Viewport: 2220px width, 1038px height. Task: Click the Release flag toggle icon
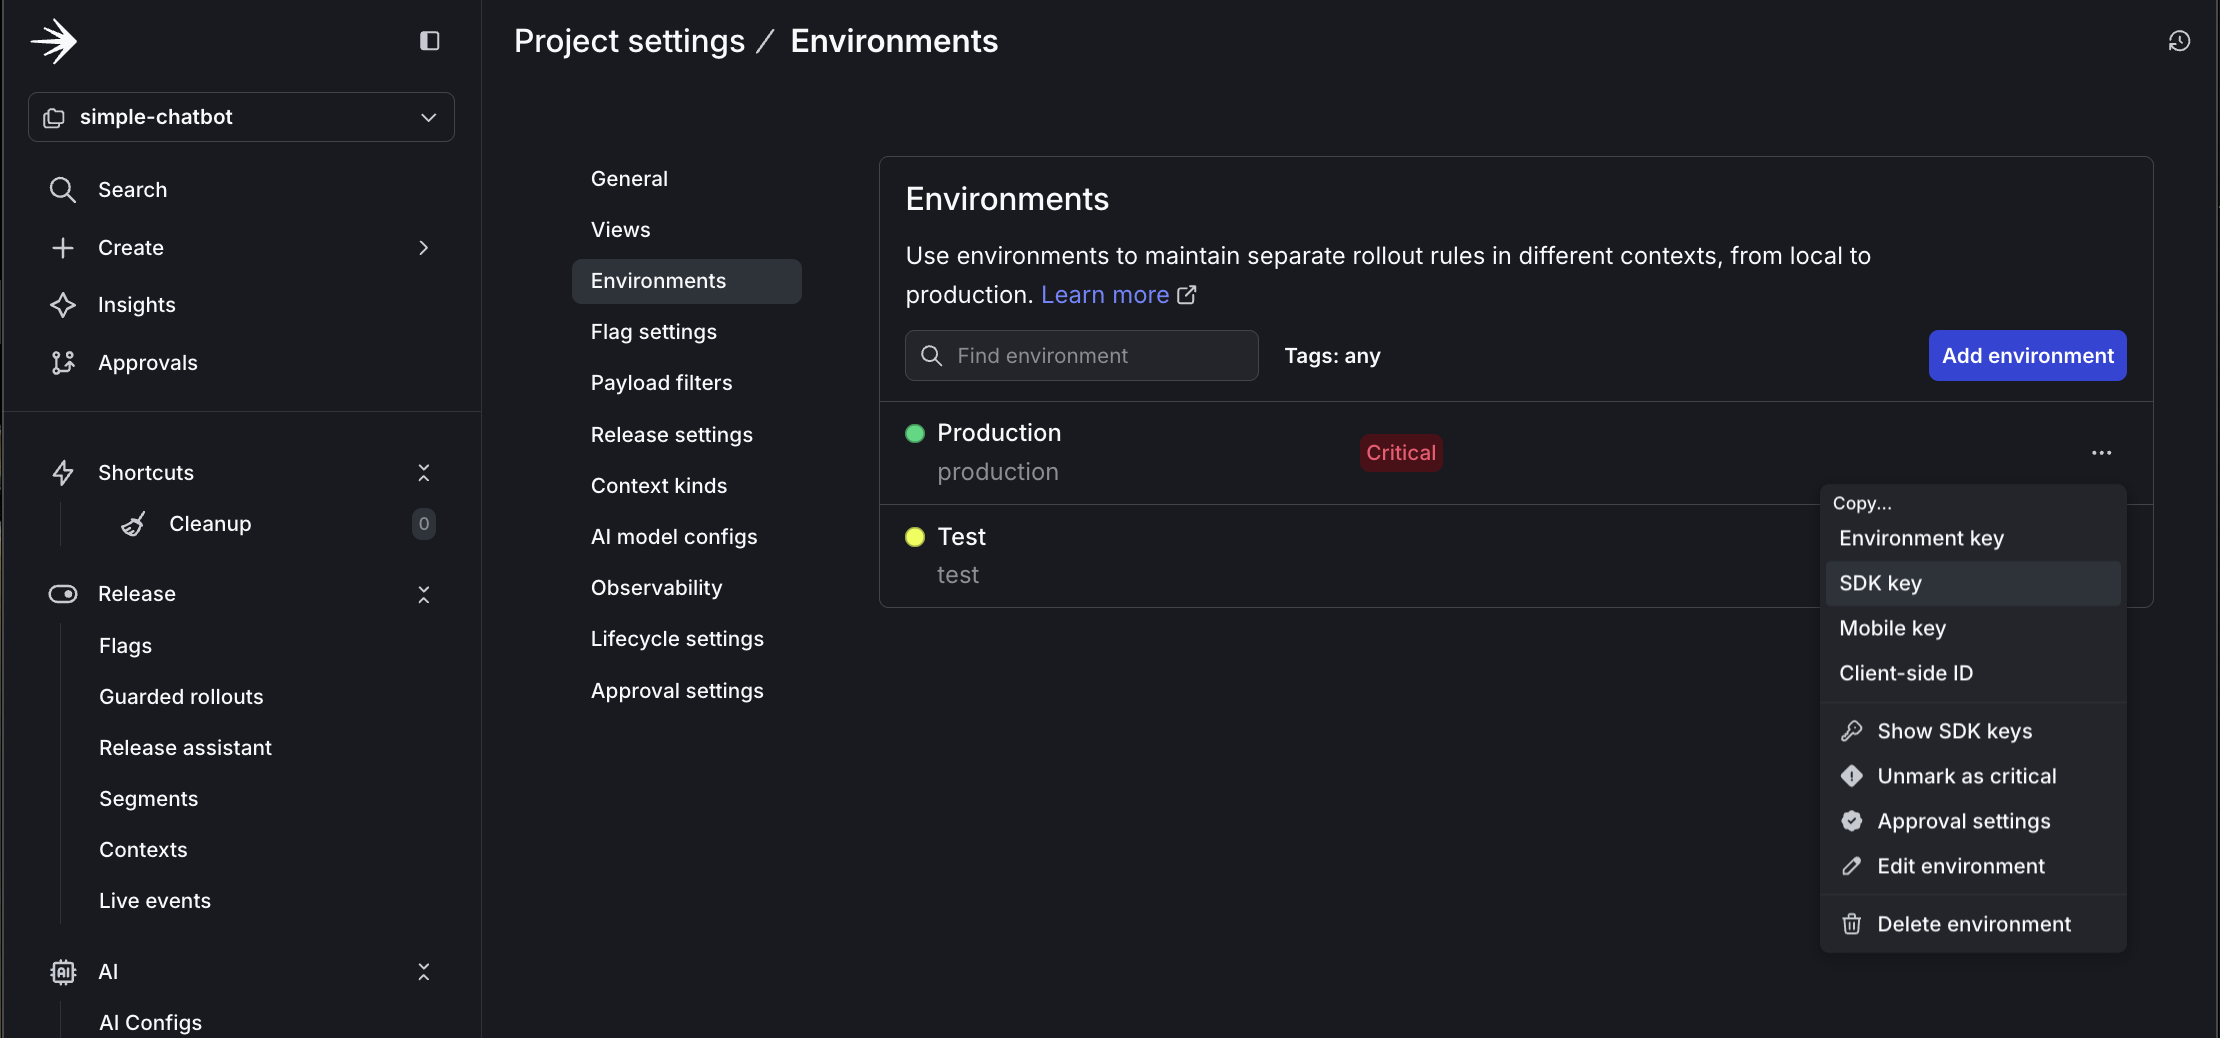(62, 593)
